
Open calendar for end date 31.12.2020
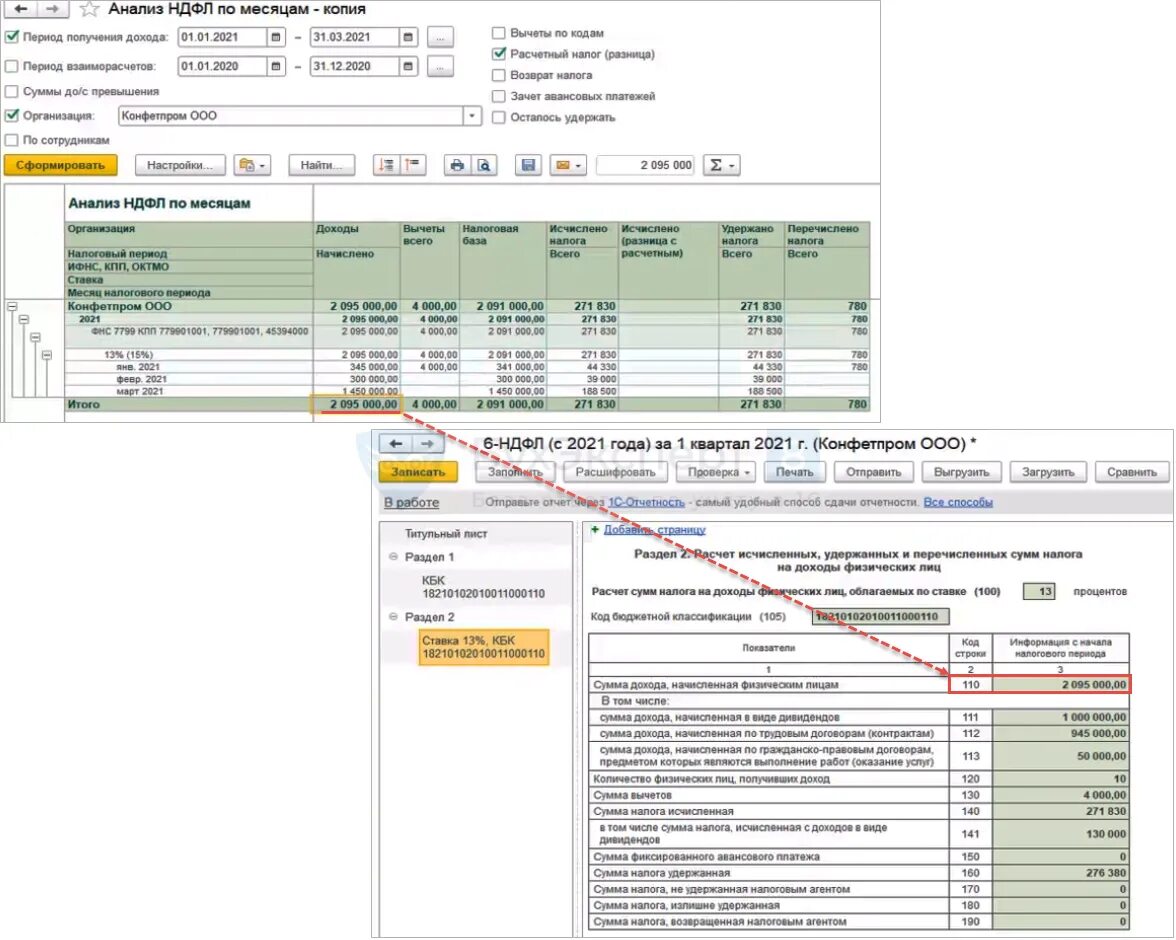coord(407,66)
